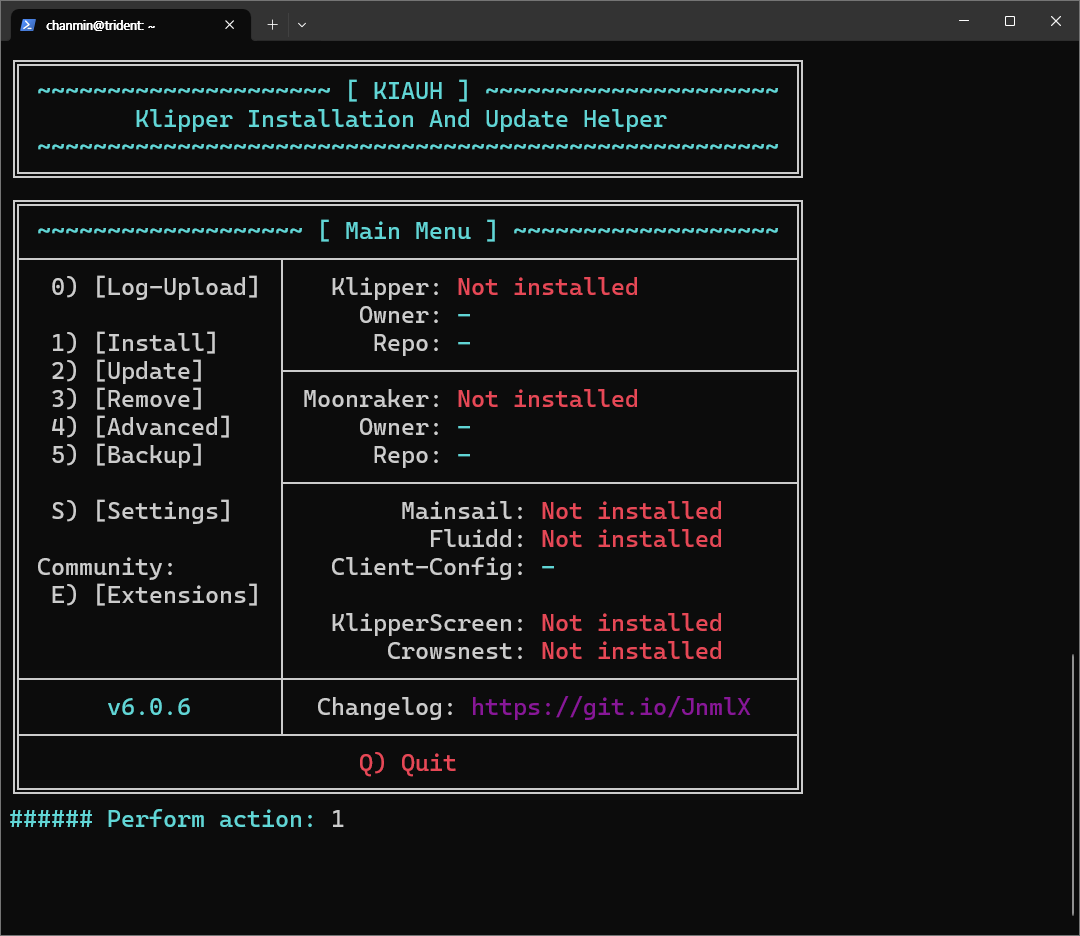Expand the new tab profile dropdown

tap(302, 25)
